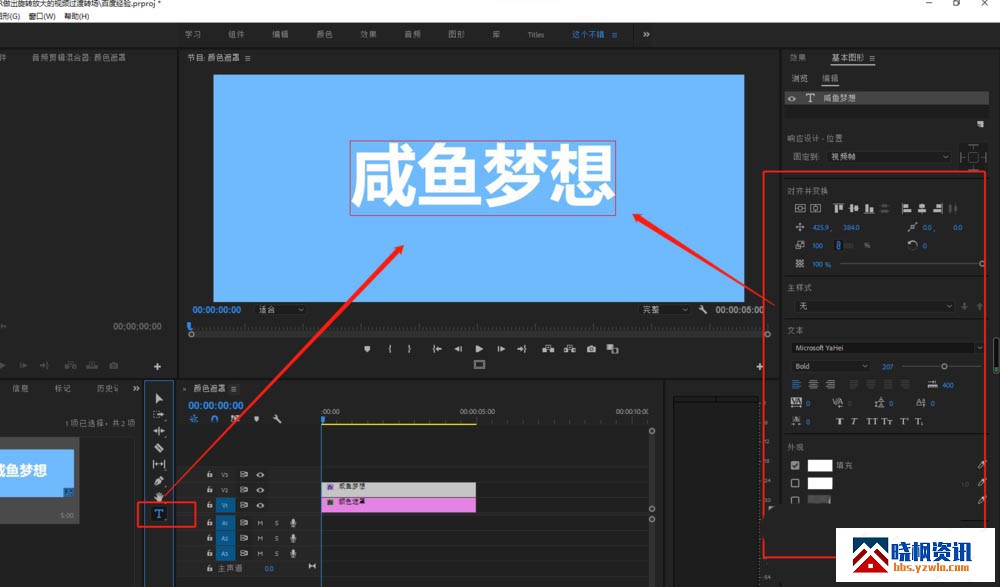Go to Out point in Program monitor
Screen dimensions: 1000x587
point(522,349)
